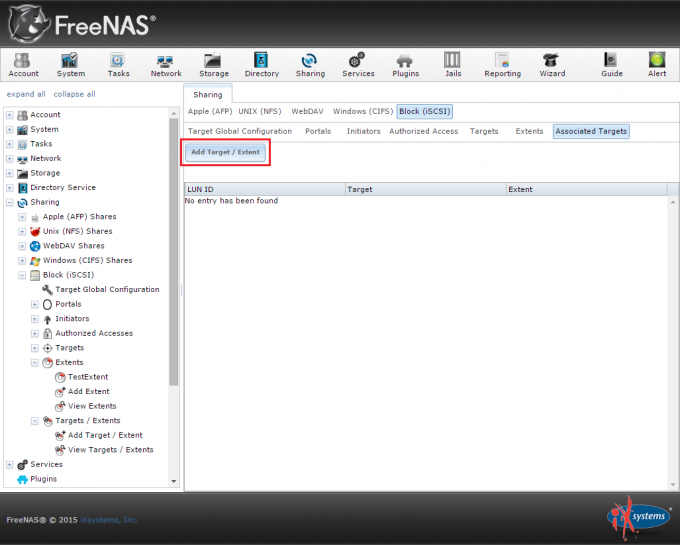Viewport: 680px width, 545px height.
Task: Switch to the UNIX (NFS) tab
Action: pos(260,111)
